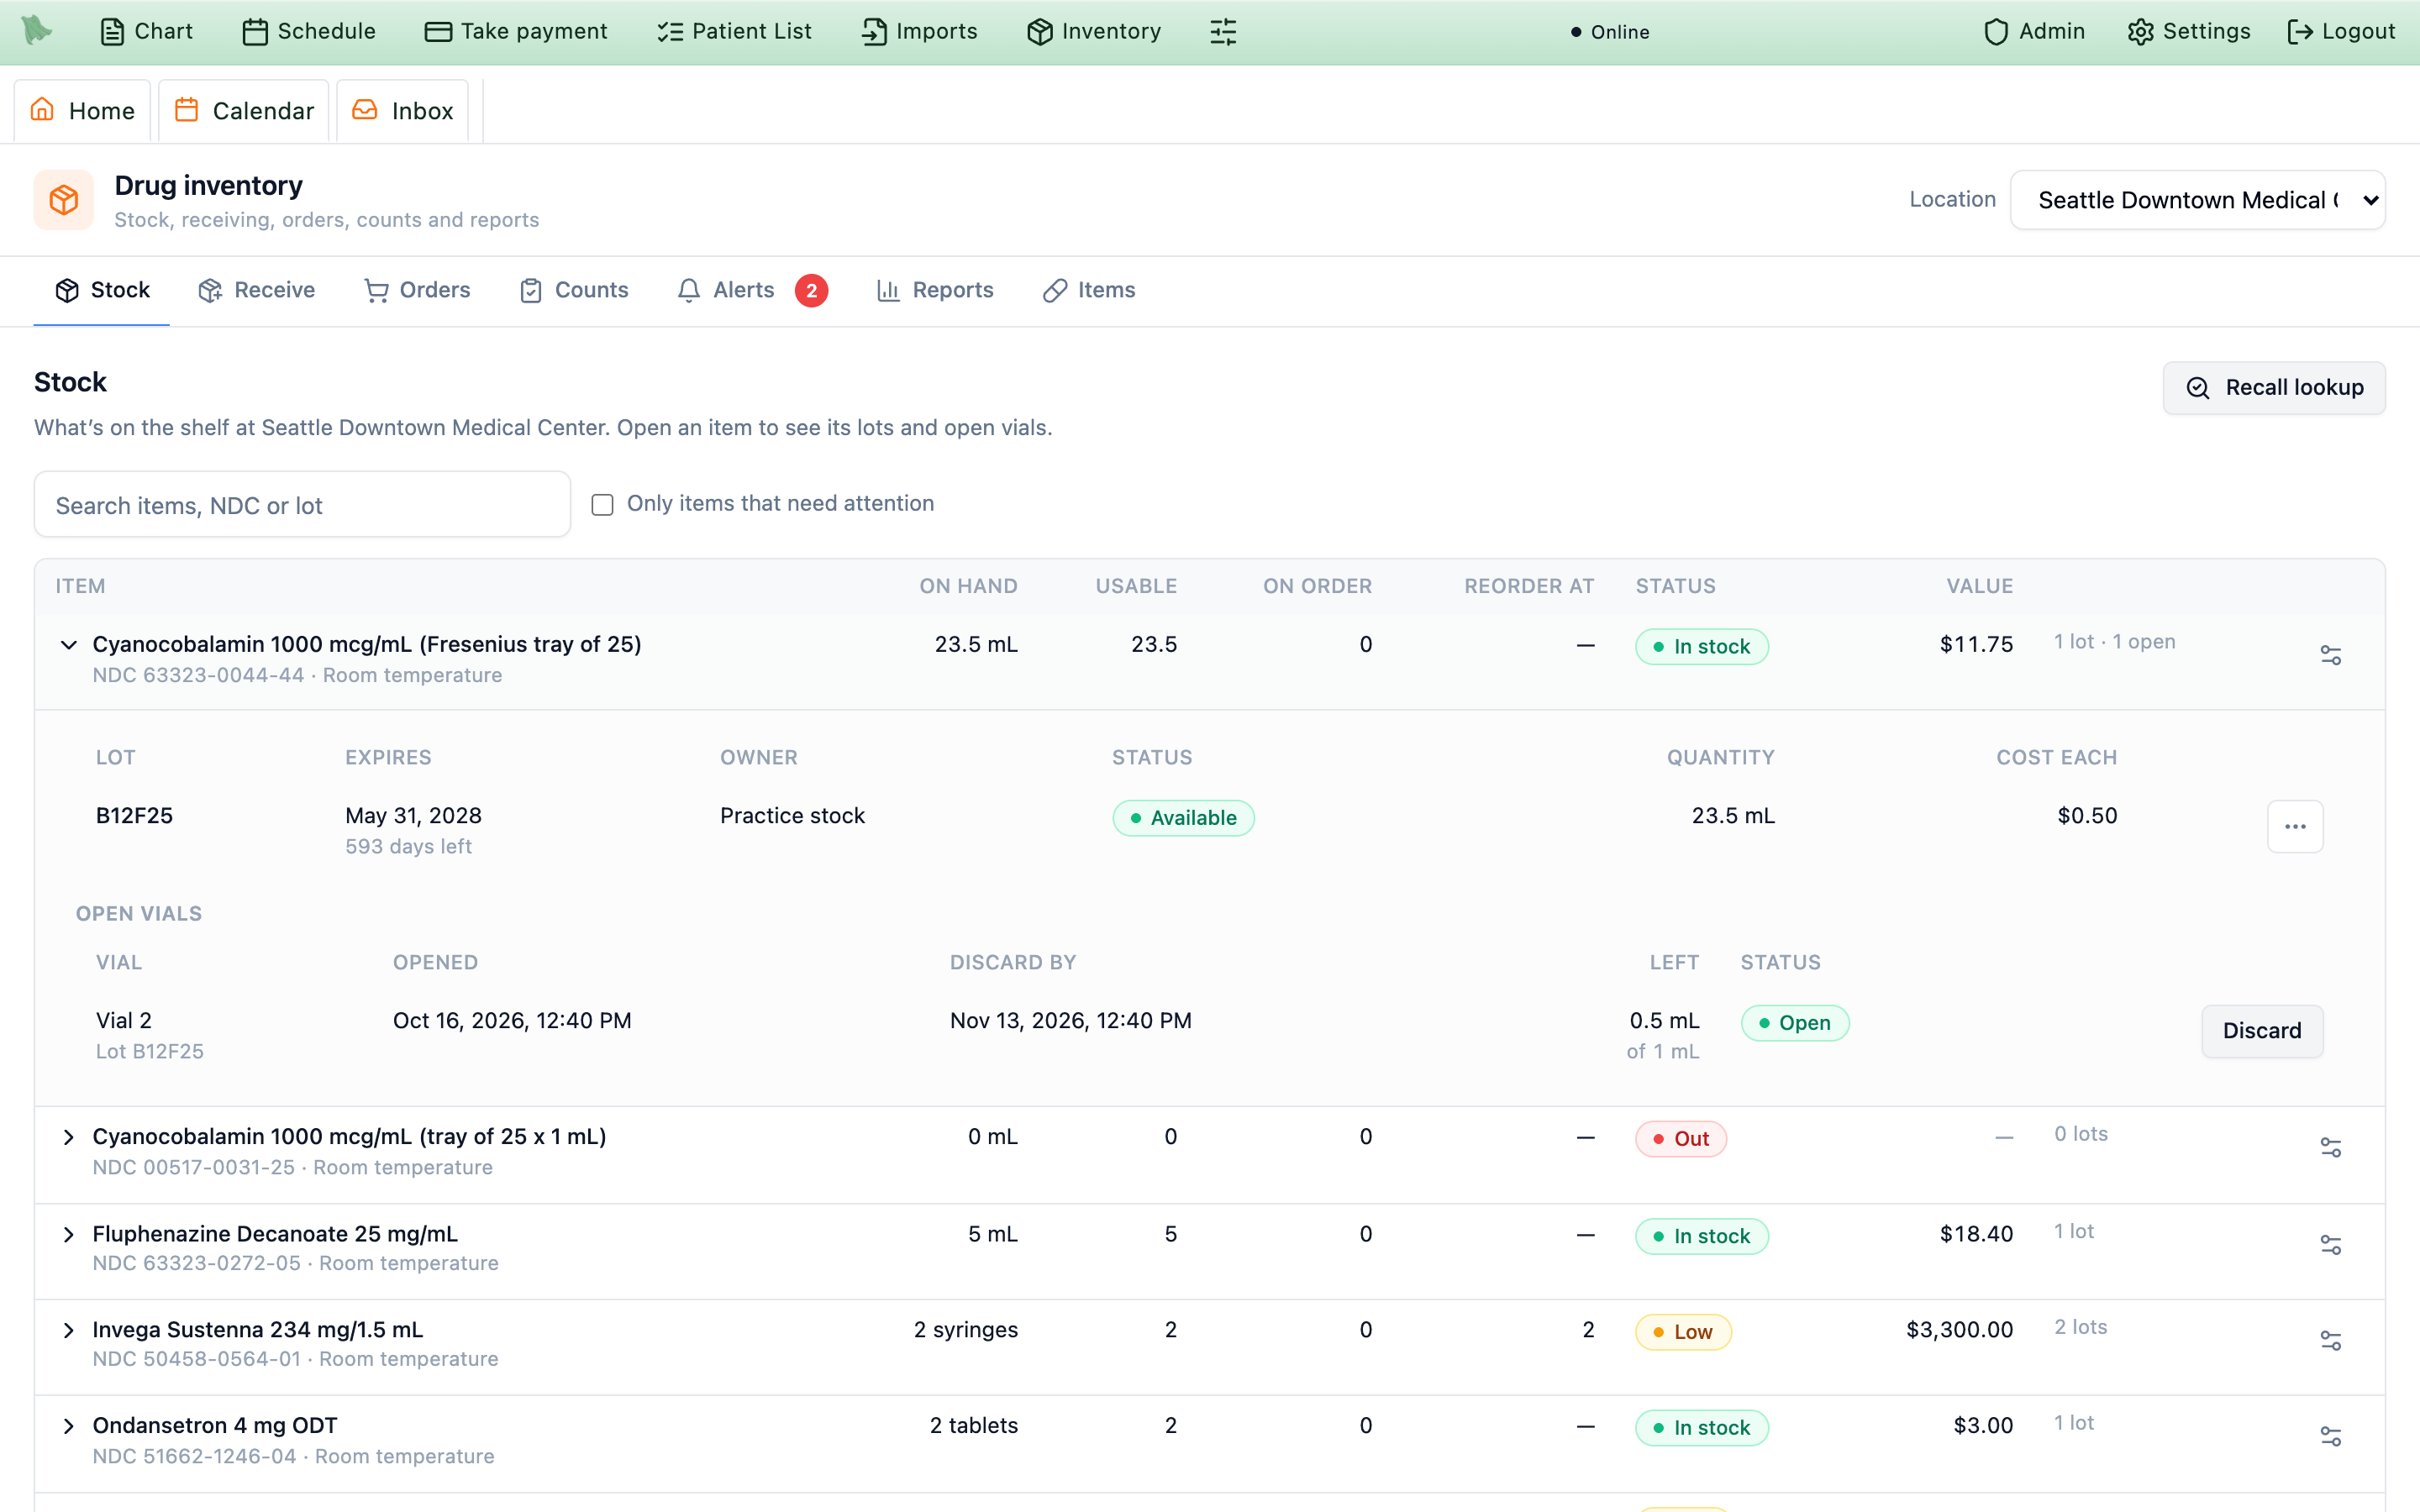Open adjust icon for Ondansetron 4 mg ODT row
This screenshot has height=1512, width=2420.
(x=2330, y=1436)
